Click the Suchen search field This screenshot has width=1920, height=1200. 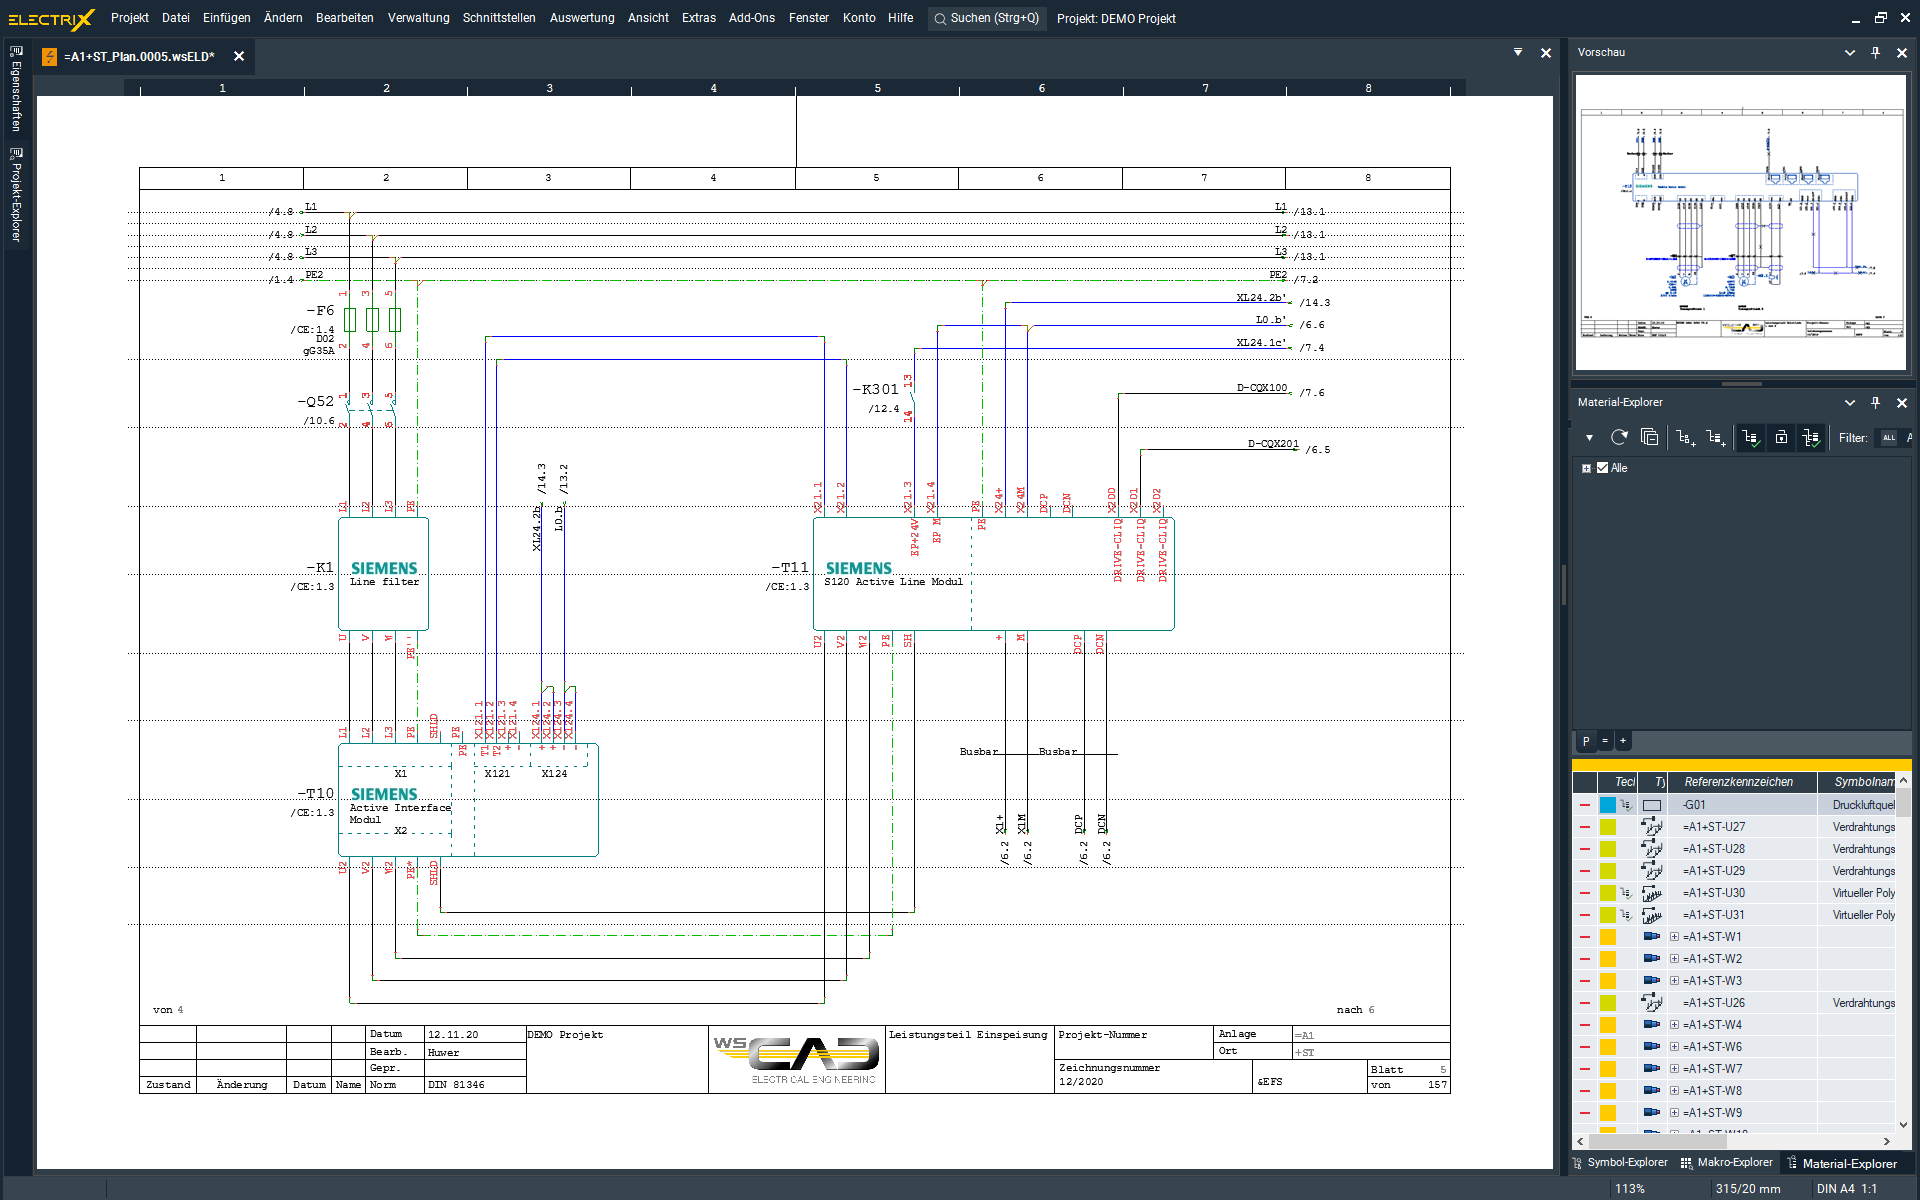987,18
